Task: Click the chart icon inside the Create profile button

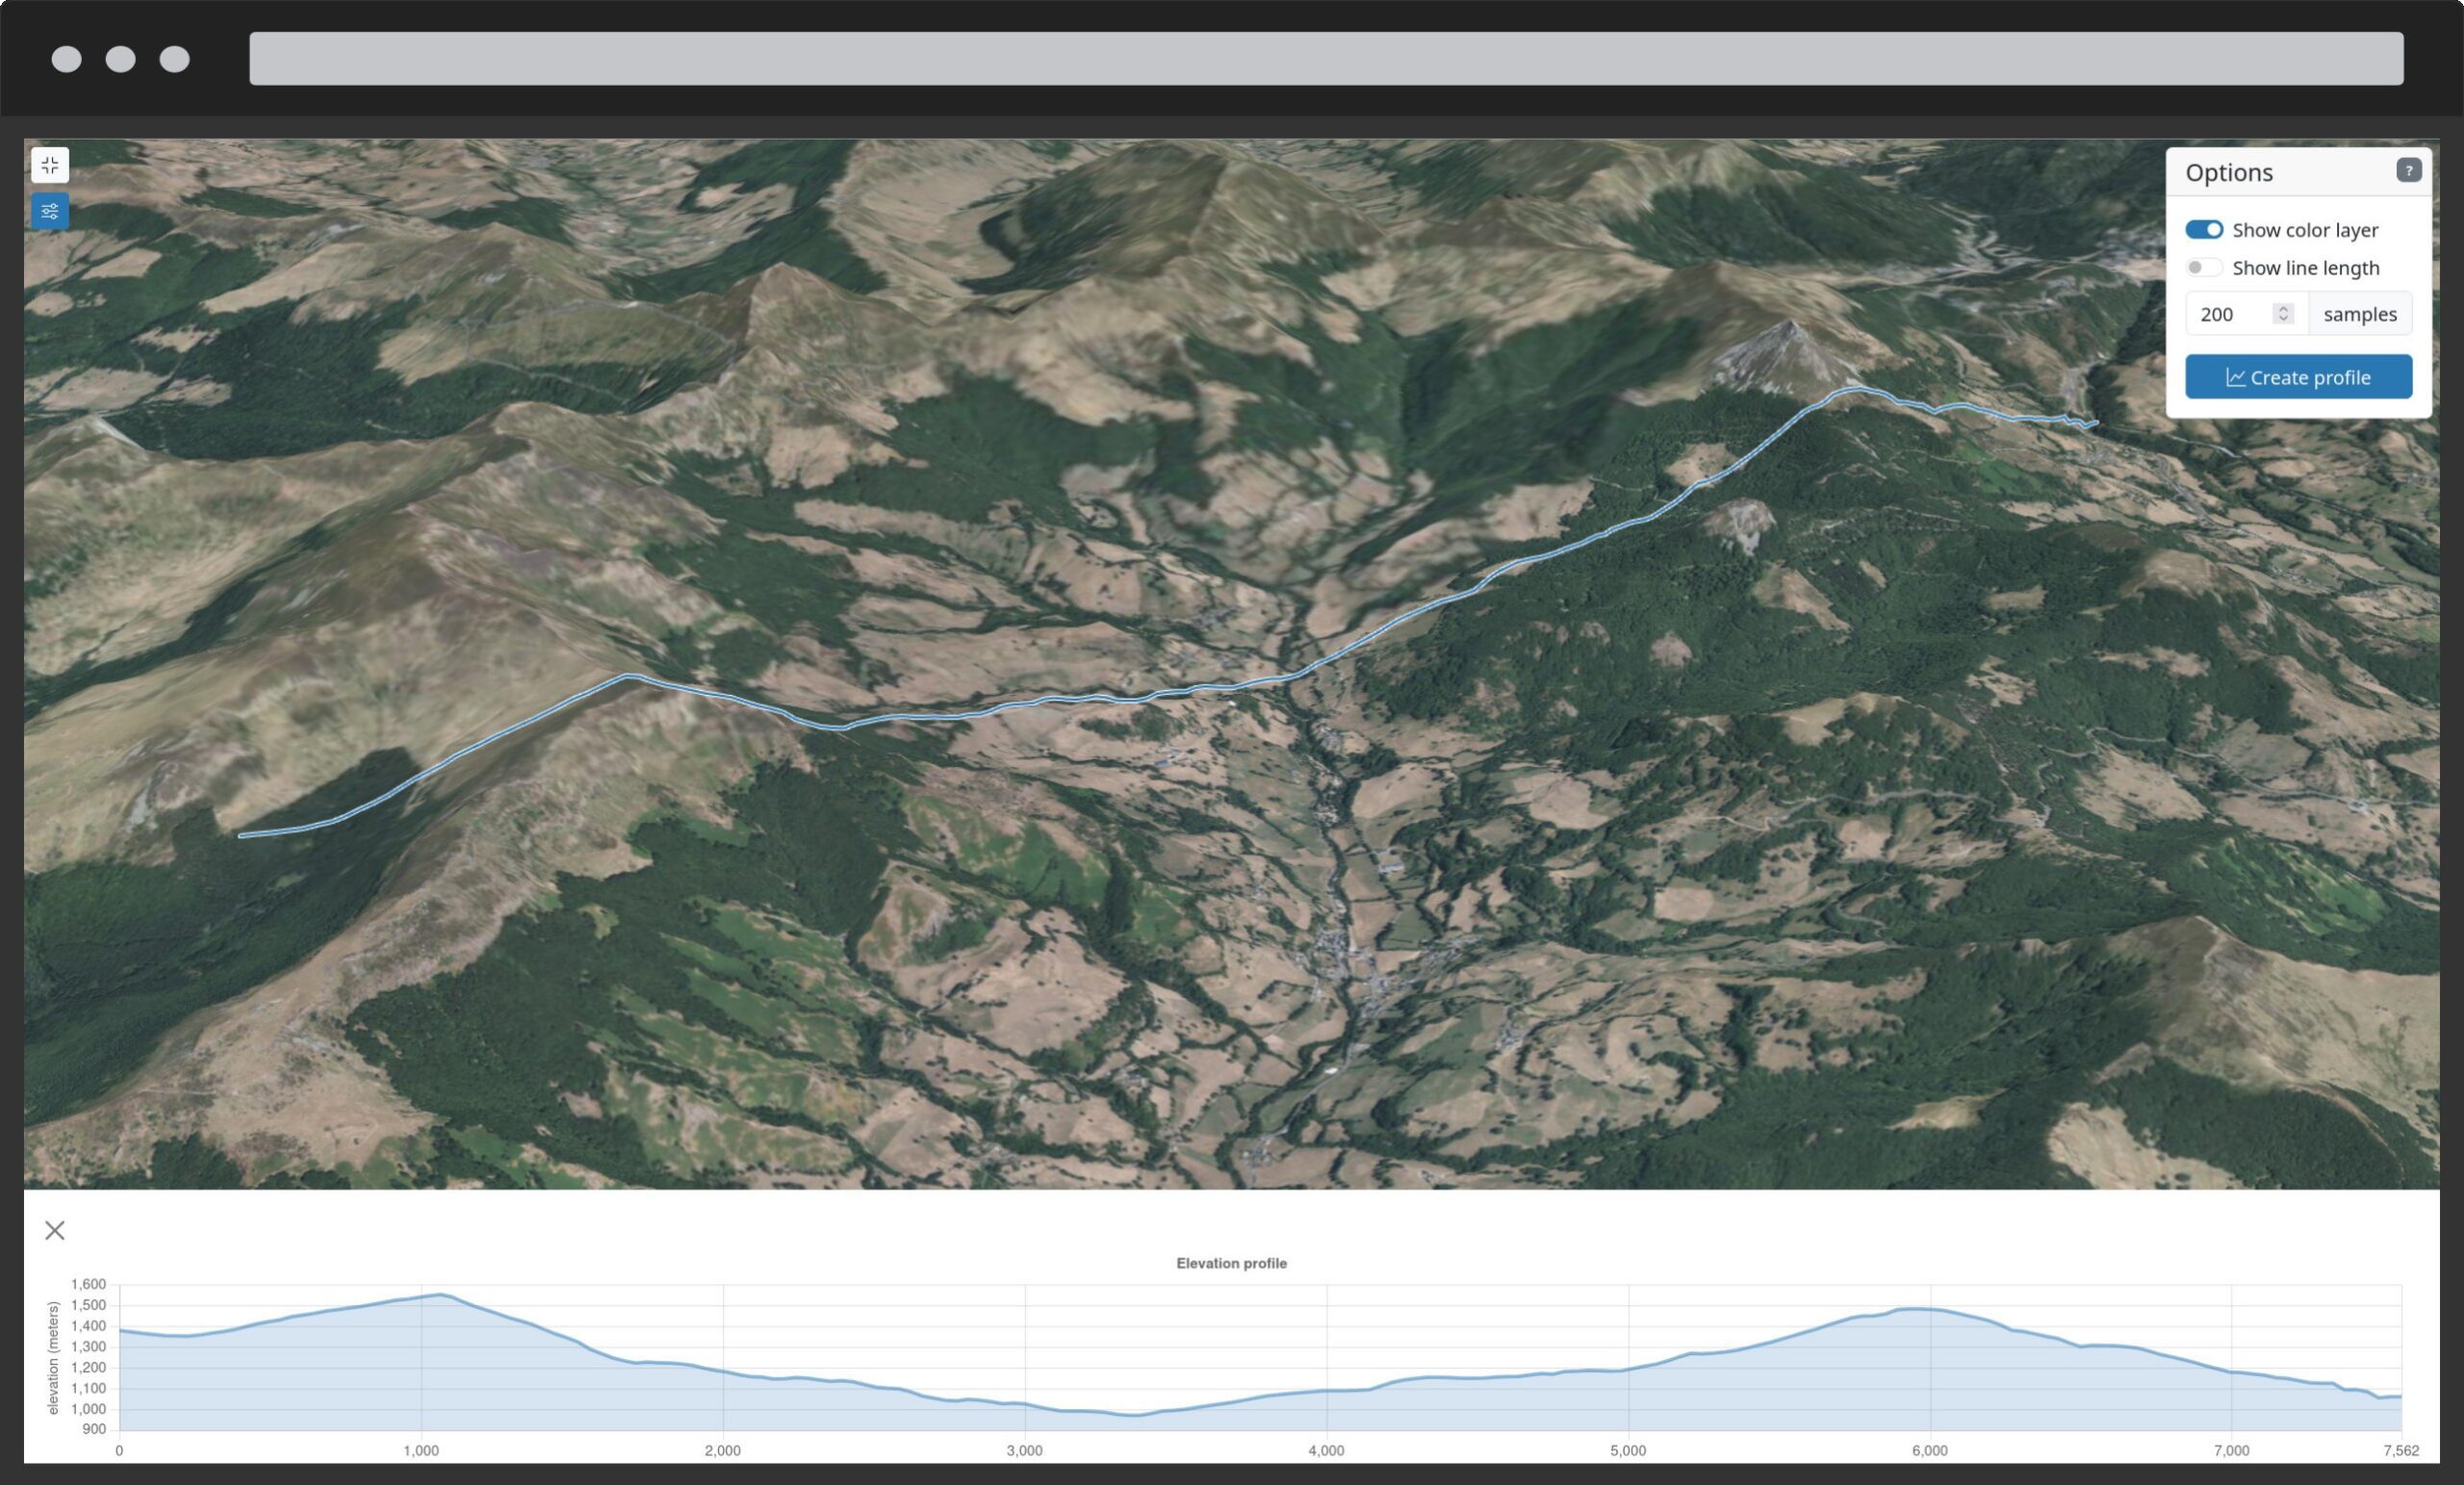Action: click(2237, 377)
